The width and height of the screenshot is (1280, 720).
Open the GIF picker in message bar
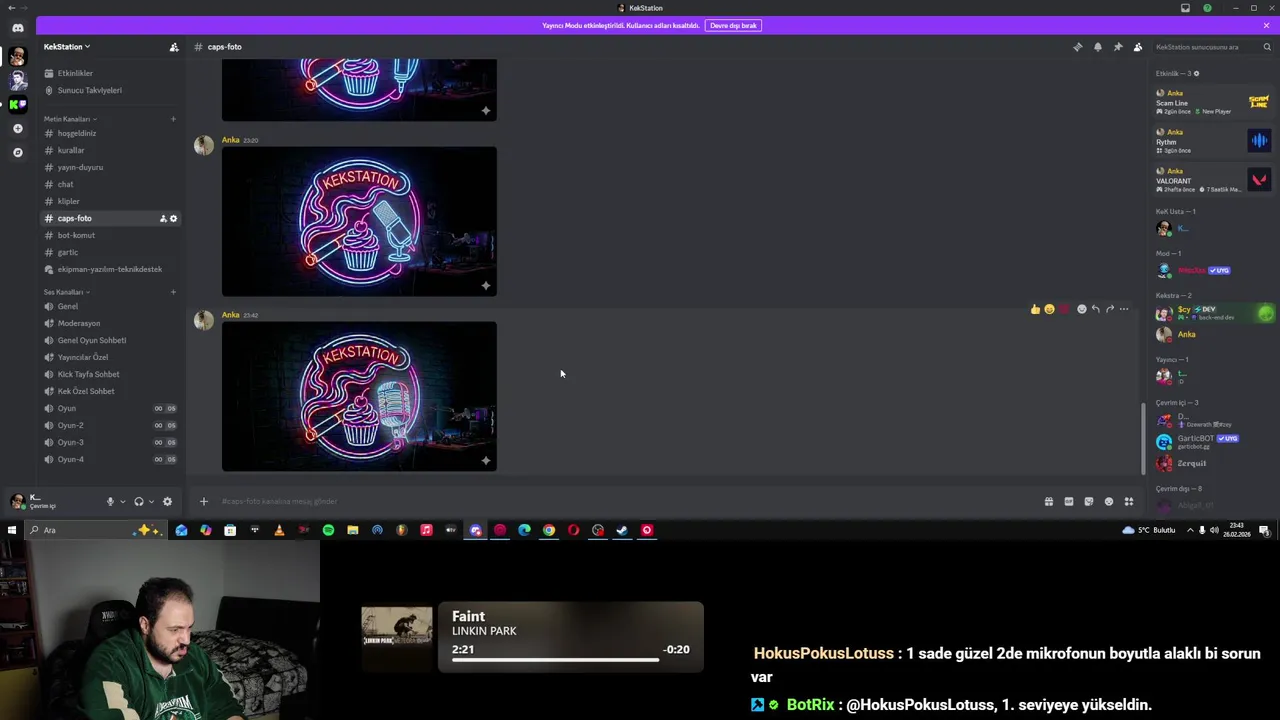pyautogui.click(x=1068, y=502)
